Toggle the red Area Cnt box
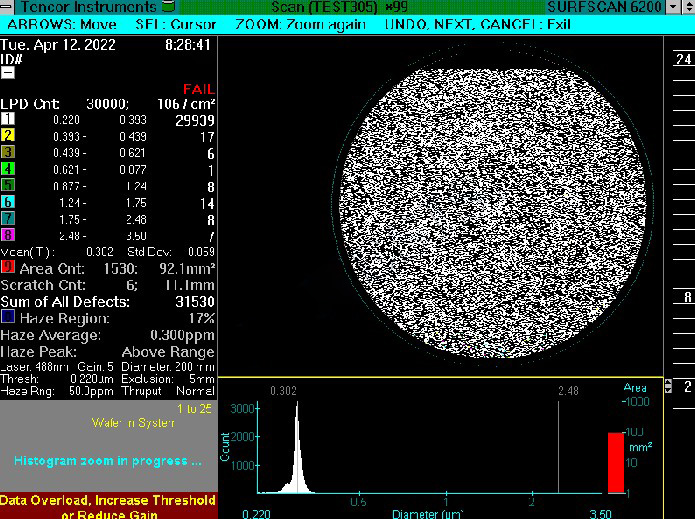 click(x=7, y=268)
